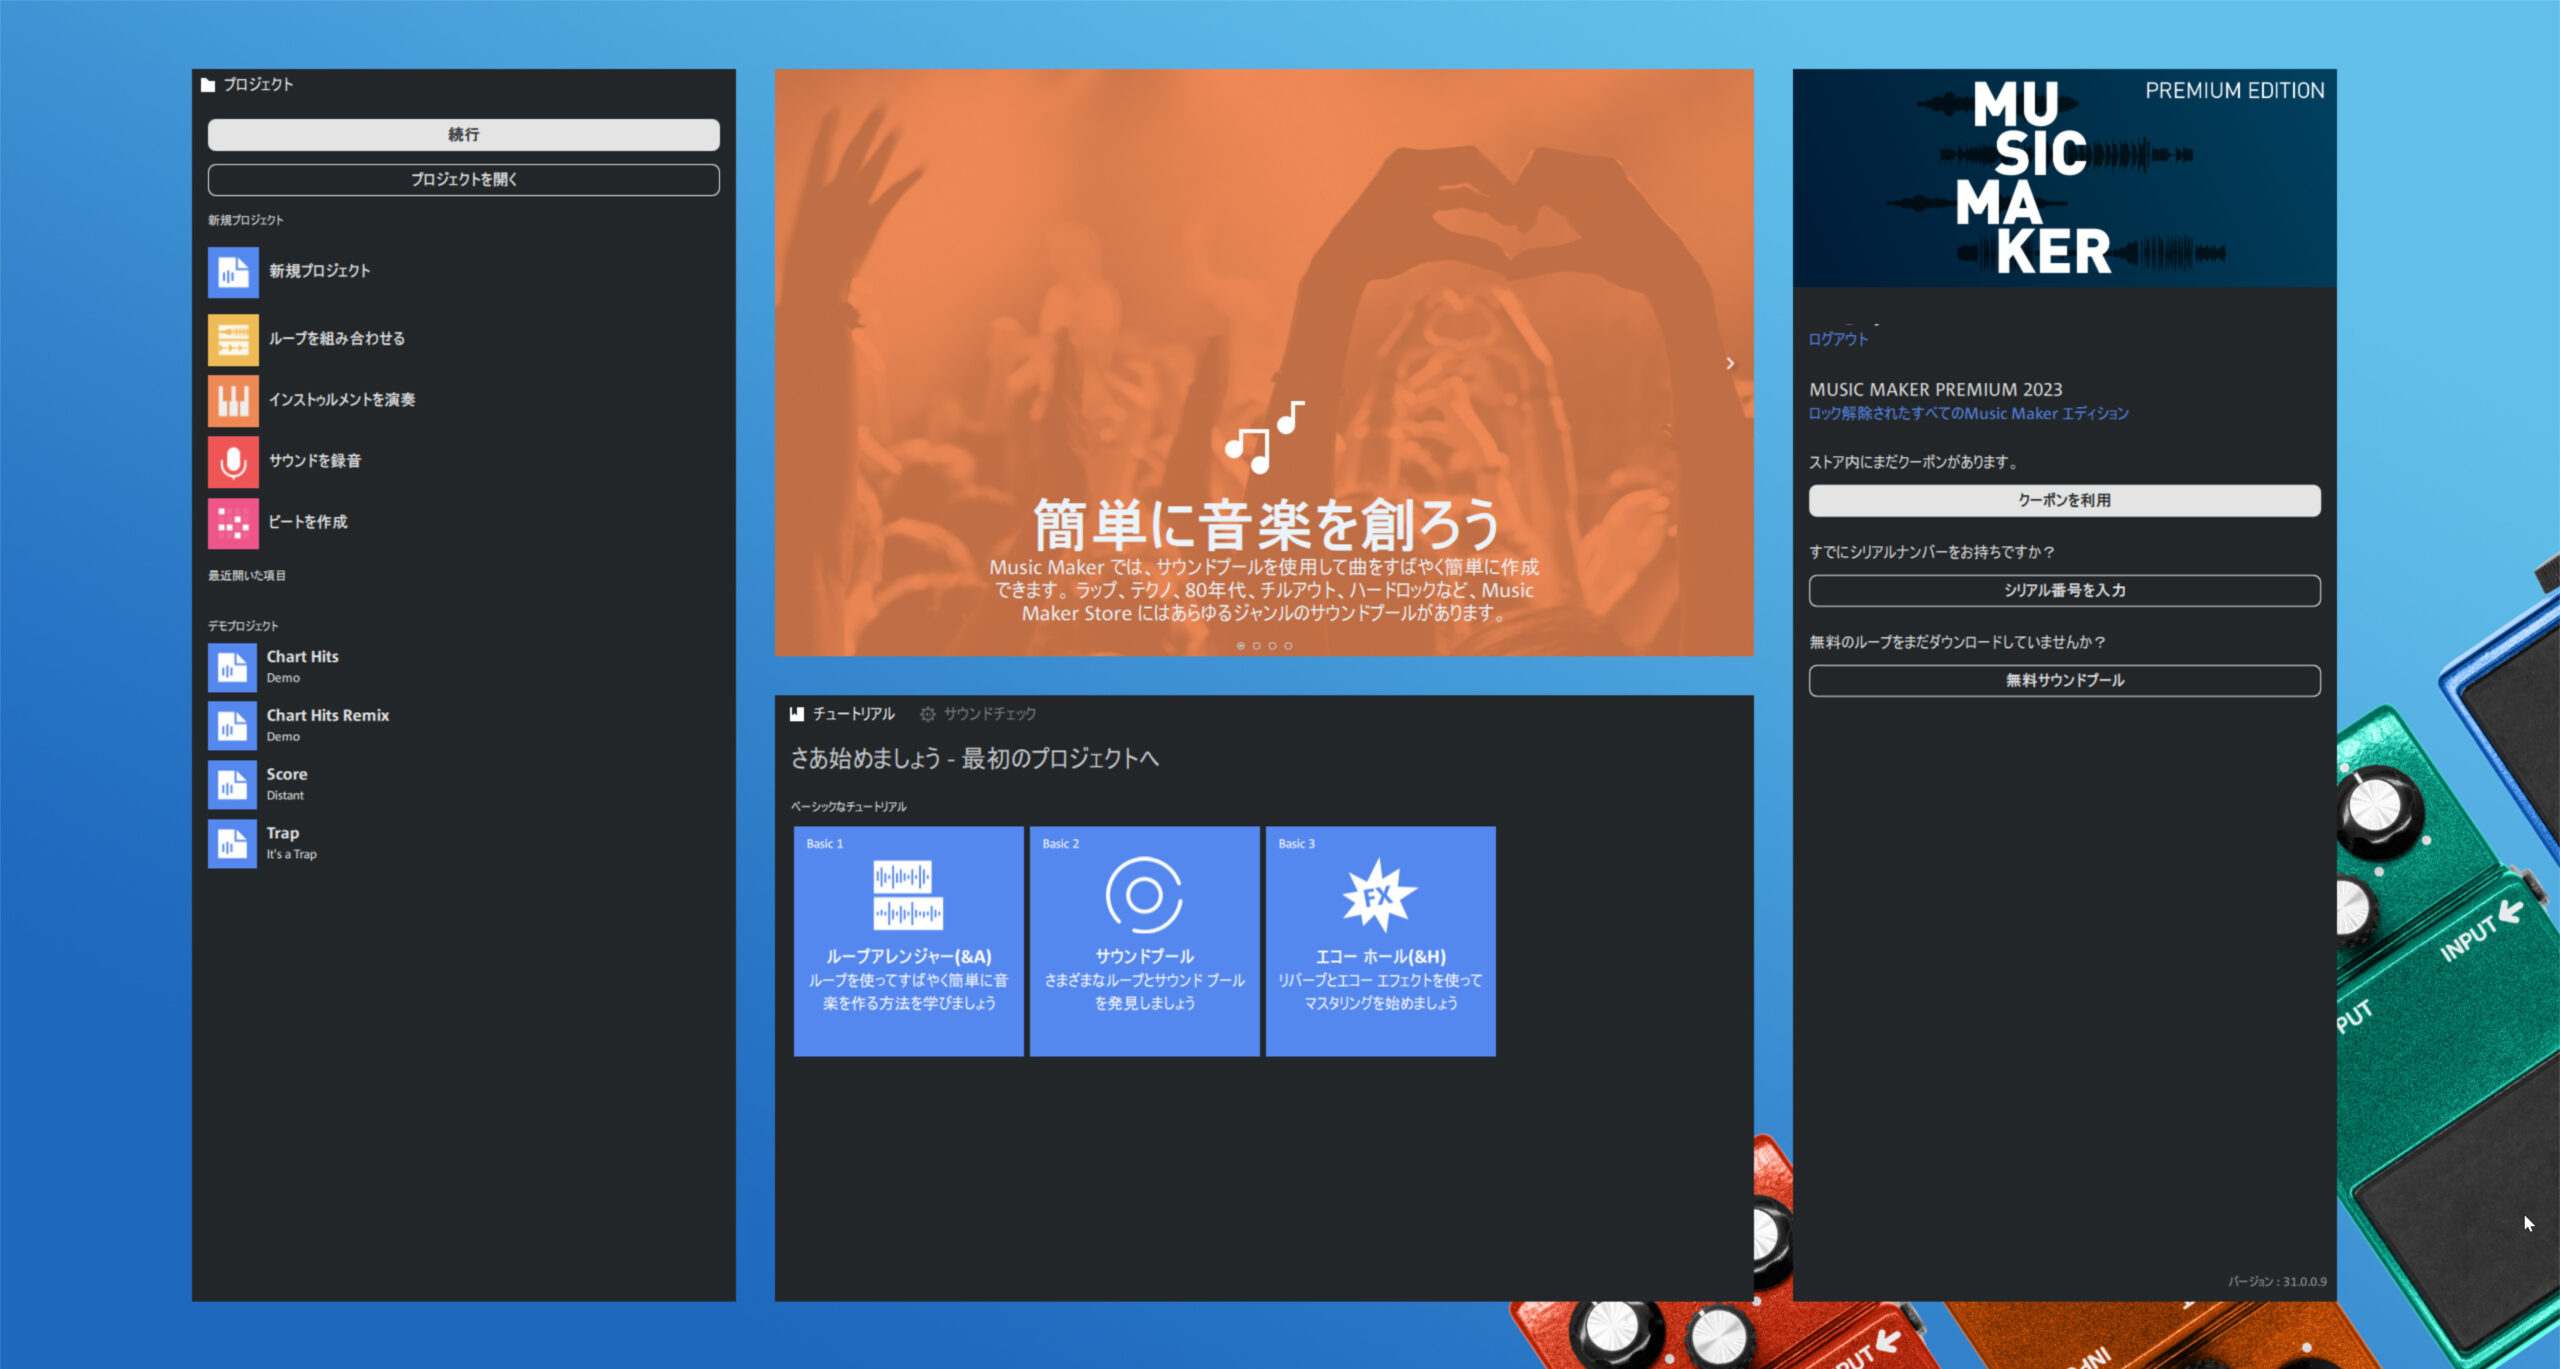Click the MUSIC MAKER PREMIUM 2023 text
Image resolution: width=2560 pixels, height=1369 pixels.
pos(1935,390)
